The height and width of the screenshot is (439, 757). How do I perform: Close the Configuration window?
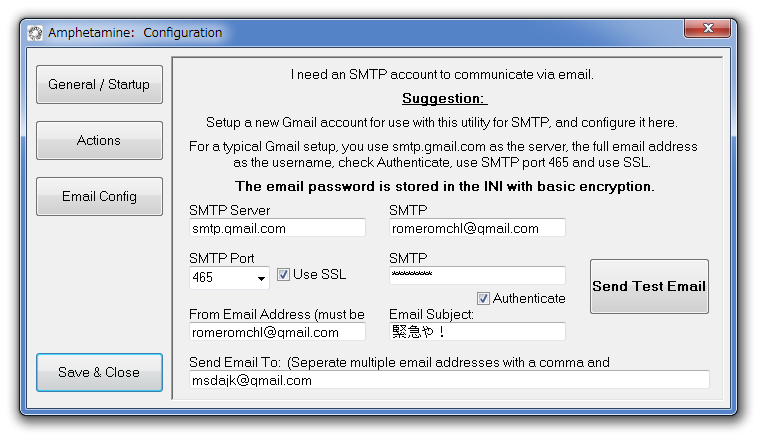coord(707,28)
